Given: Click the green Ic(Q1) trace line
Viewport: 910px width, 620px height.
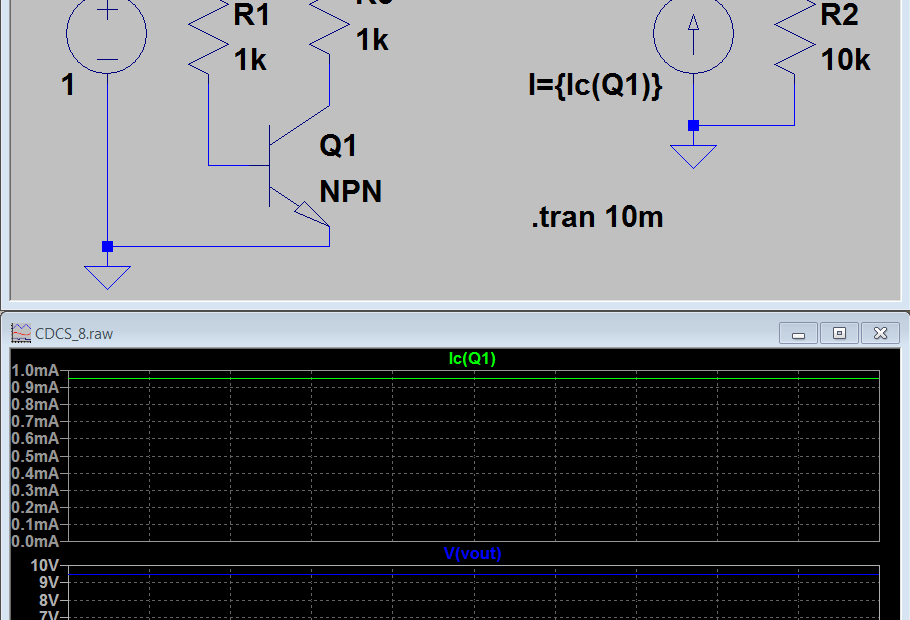Looking at the screenshot, I should 474,379.
